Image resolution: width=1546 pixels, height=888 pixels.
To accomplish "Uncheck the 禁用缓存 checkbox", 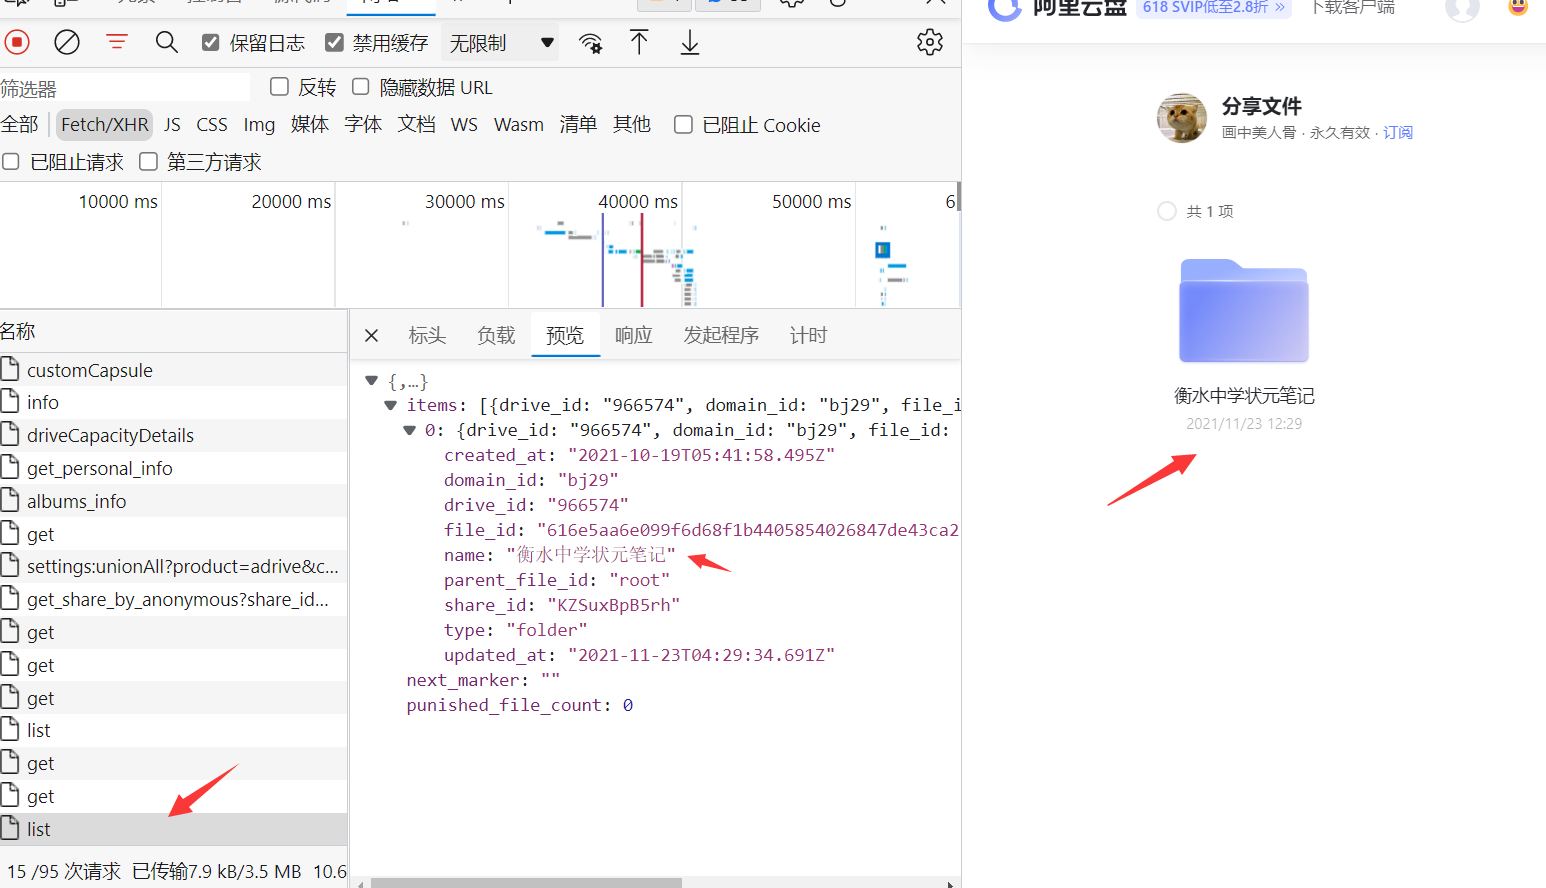I will point(335,42).
